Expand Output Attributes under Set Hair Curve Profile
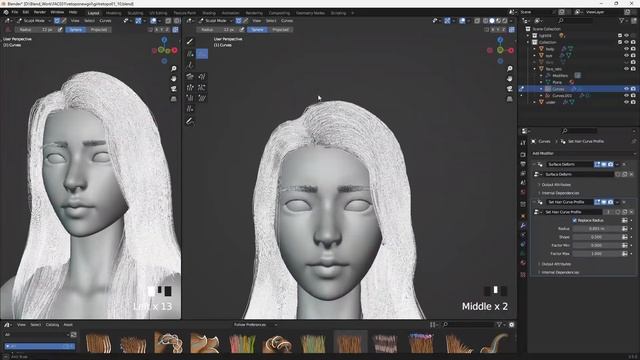Viewport: 640px width, 360px height. pyautogui.click(x=556, y=264)
